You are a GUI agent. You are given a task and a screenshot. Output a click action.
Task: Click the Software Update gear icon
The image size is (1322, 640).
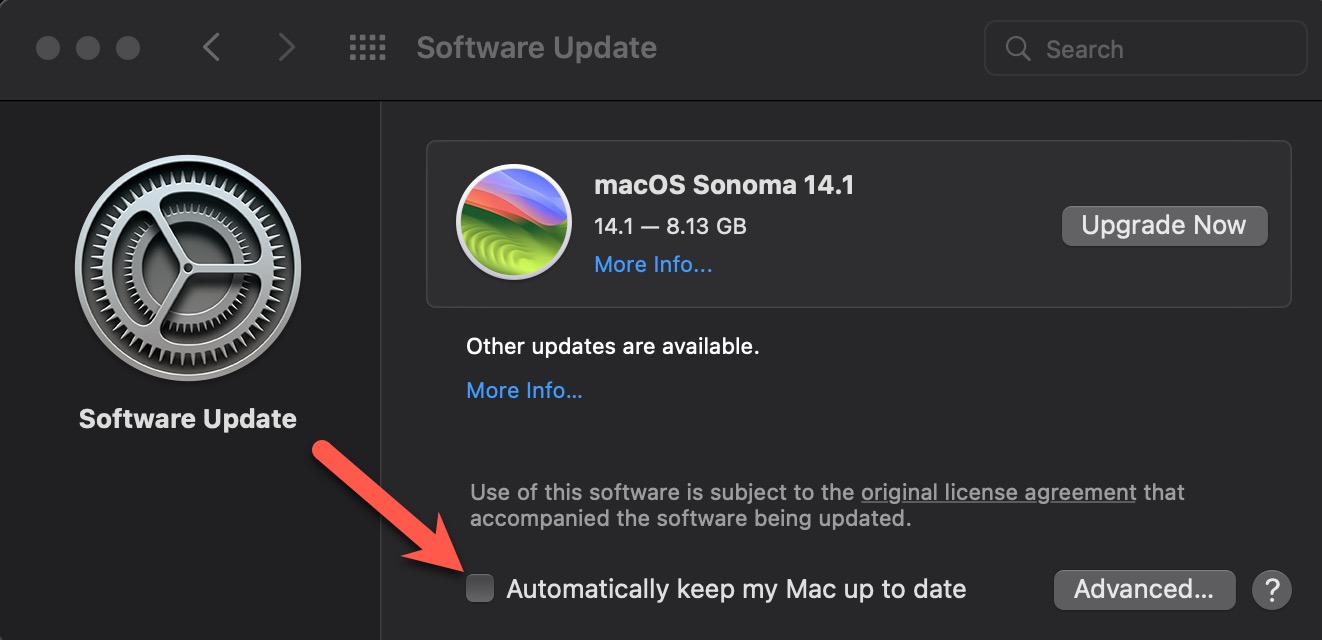point(188,269)
